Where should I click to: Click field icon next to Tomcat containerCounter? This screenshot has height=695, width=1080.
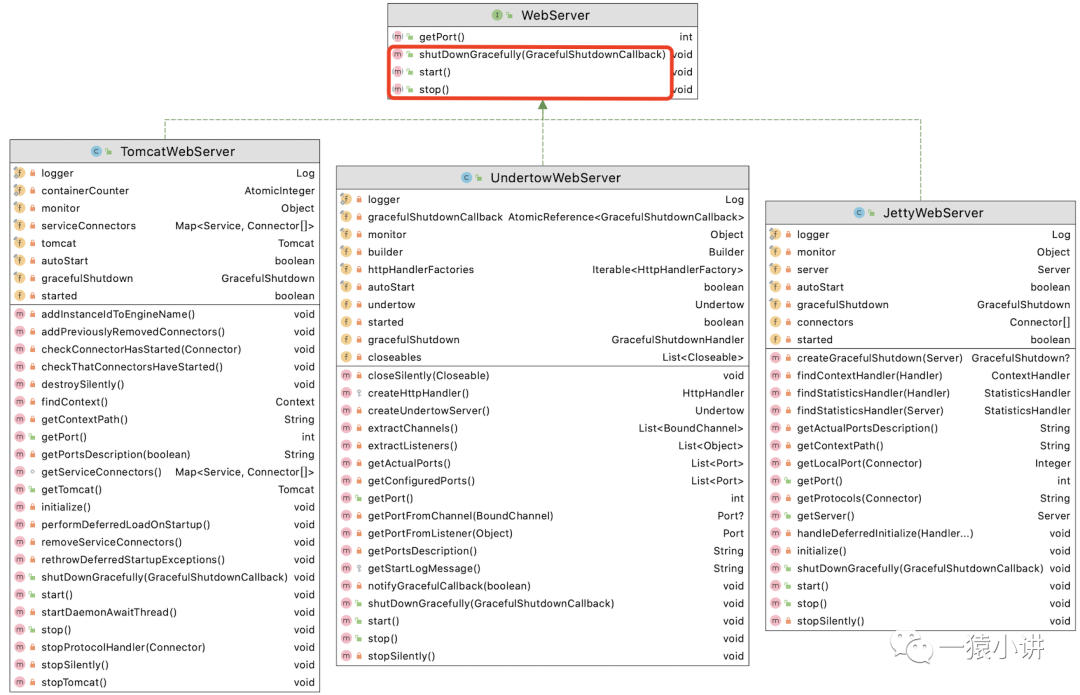[19, 191]
